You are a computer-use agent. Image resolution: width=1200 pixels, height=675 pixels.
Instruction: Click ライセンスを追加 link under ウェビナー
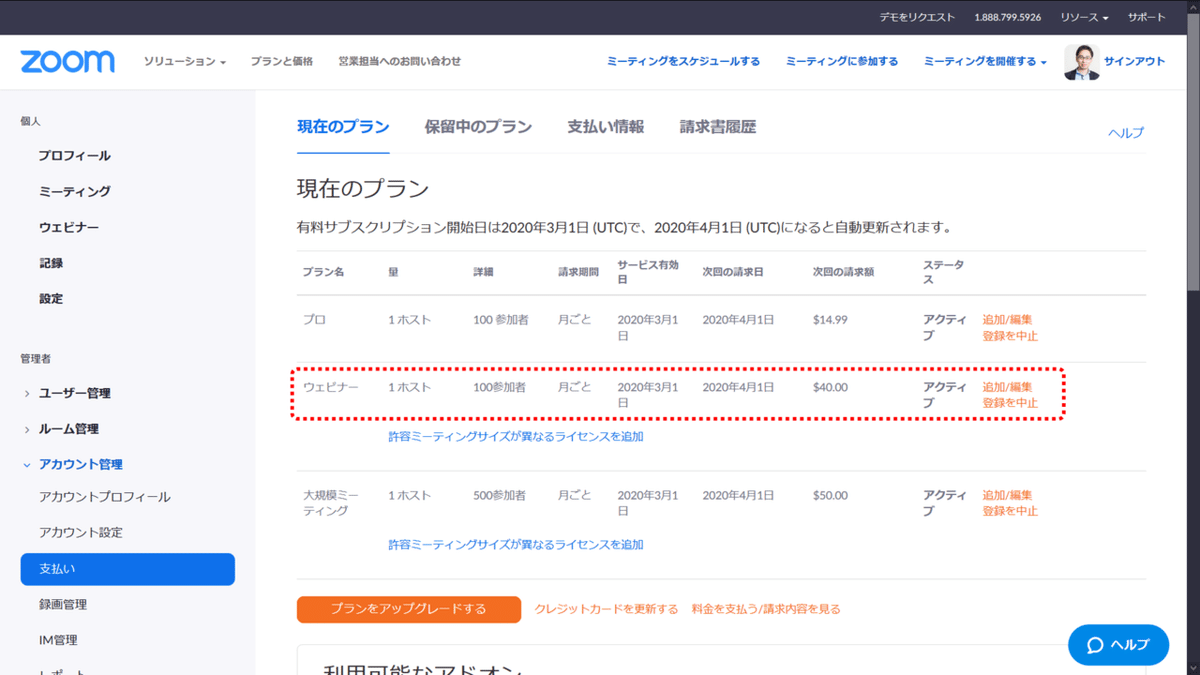click(x=516, y=437)
